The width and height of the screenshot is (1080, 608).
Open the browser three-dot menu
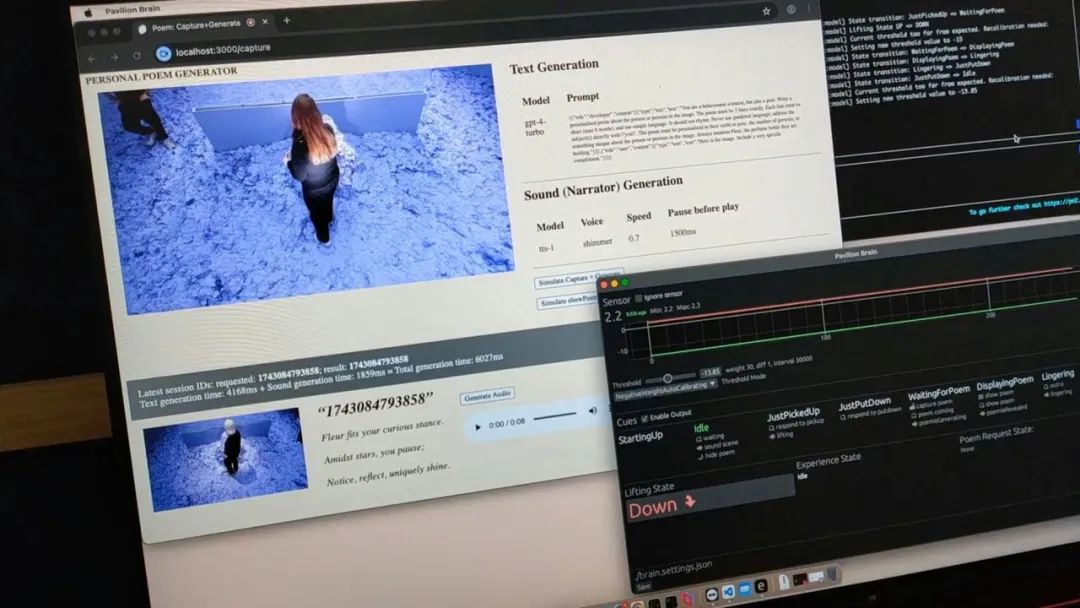(809, 9)
